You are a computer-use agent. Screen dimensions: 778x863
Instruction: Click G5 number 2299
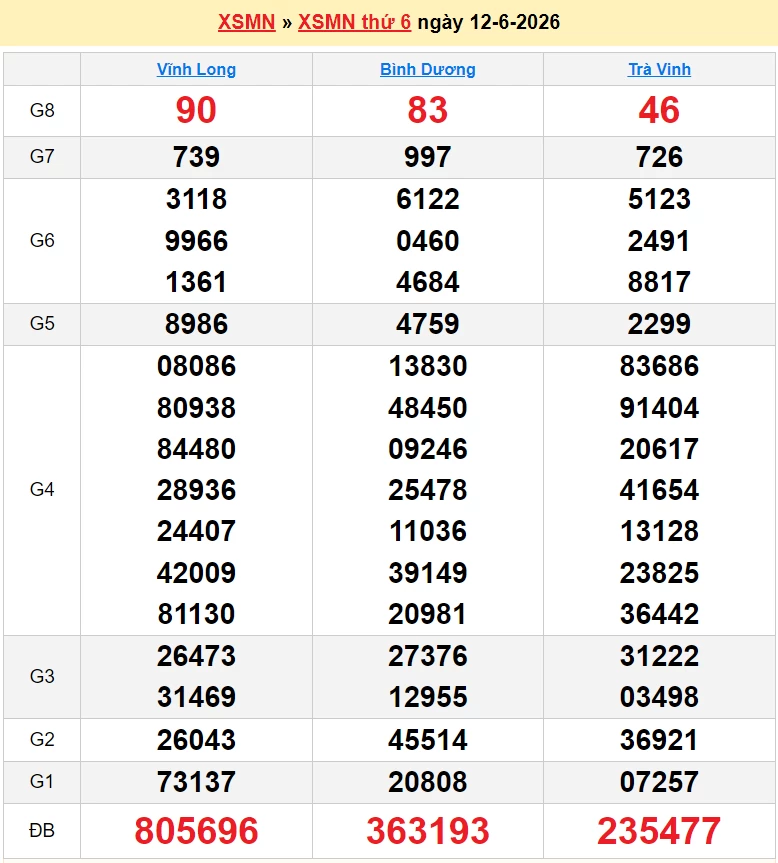659,324
